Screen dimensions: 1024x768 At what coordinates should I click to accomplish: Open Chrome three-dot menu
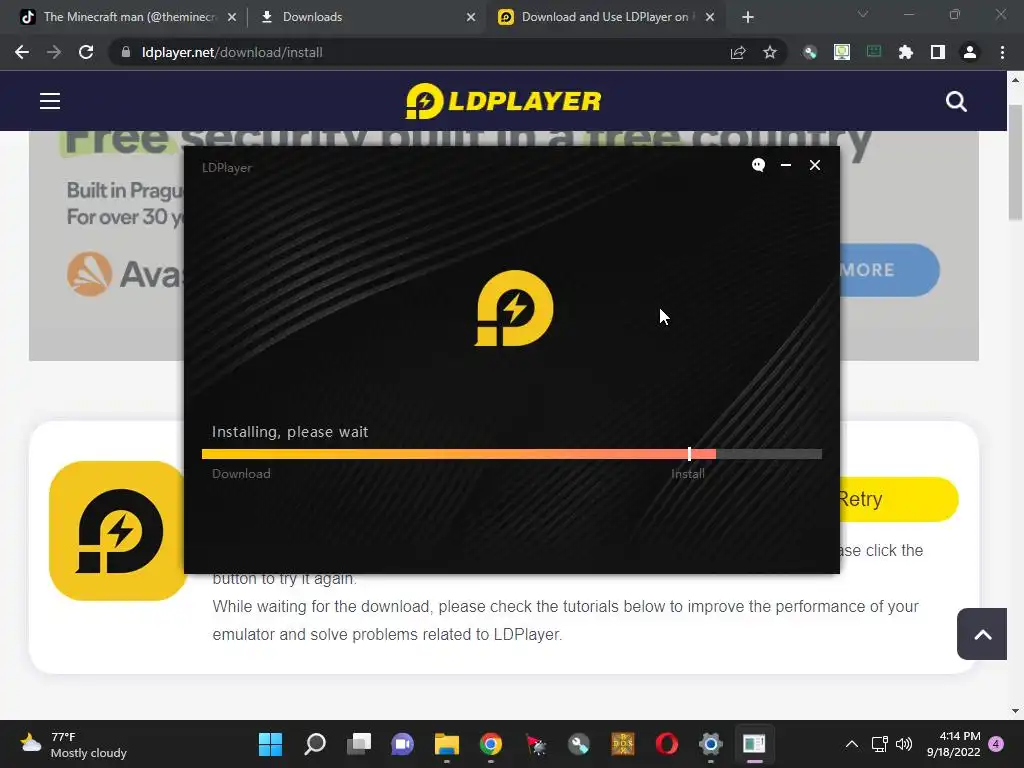click(x=1002, y=52)
